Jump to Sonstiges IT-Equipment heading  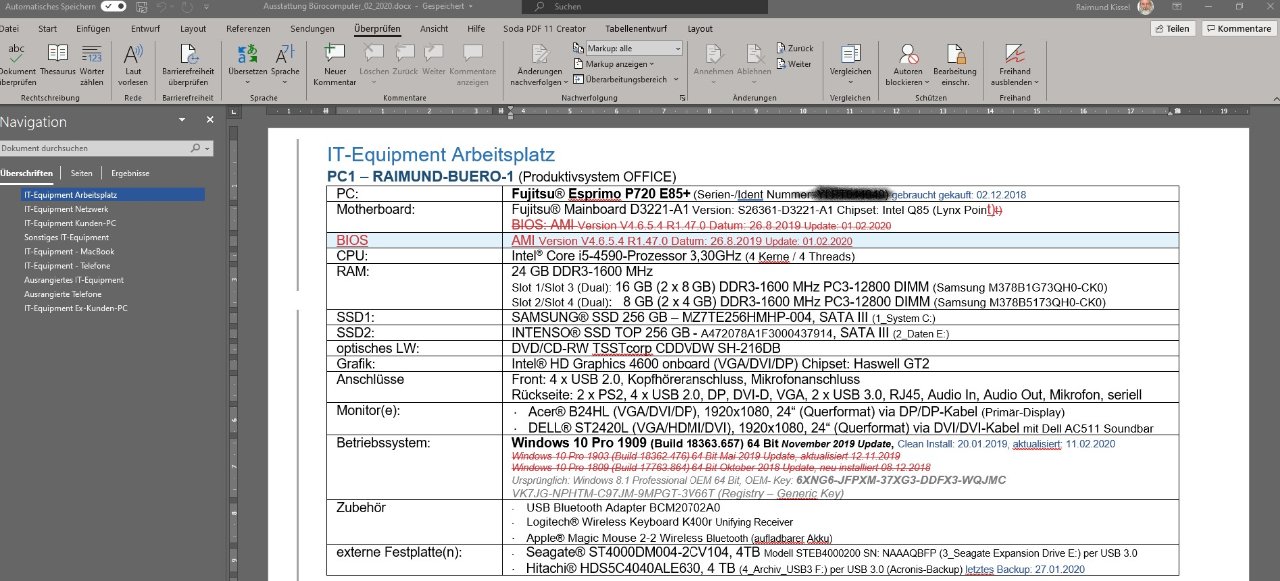pos(66,237)
